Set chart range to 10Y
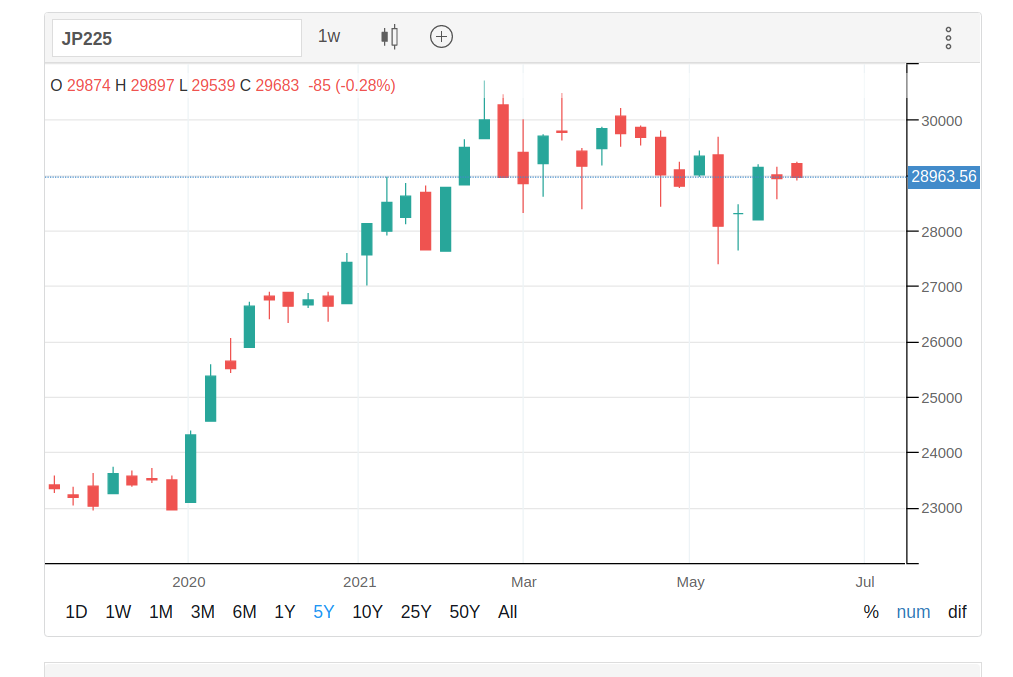 tap(368, 612)
